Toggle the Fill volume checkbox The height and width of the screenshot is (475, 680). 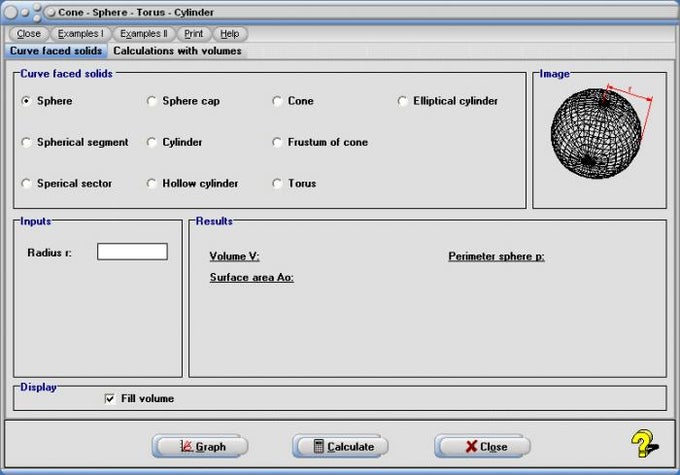[110, 398]
